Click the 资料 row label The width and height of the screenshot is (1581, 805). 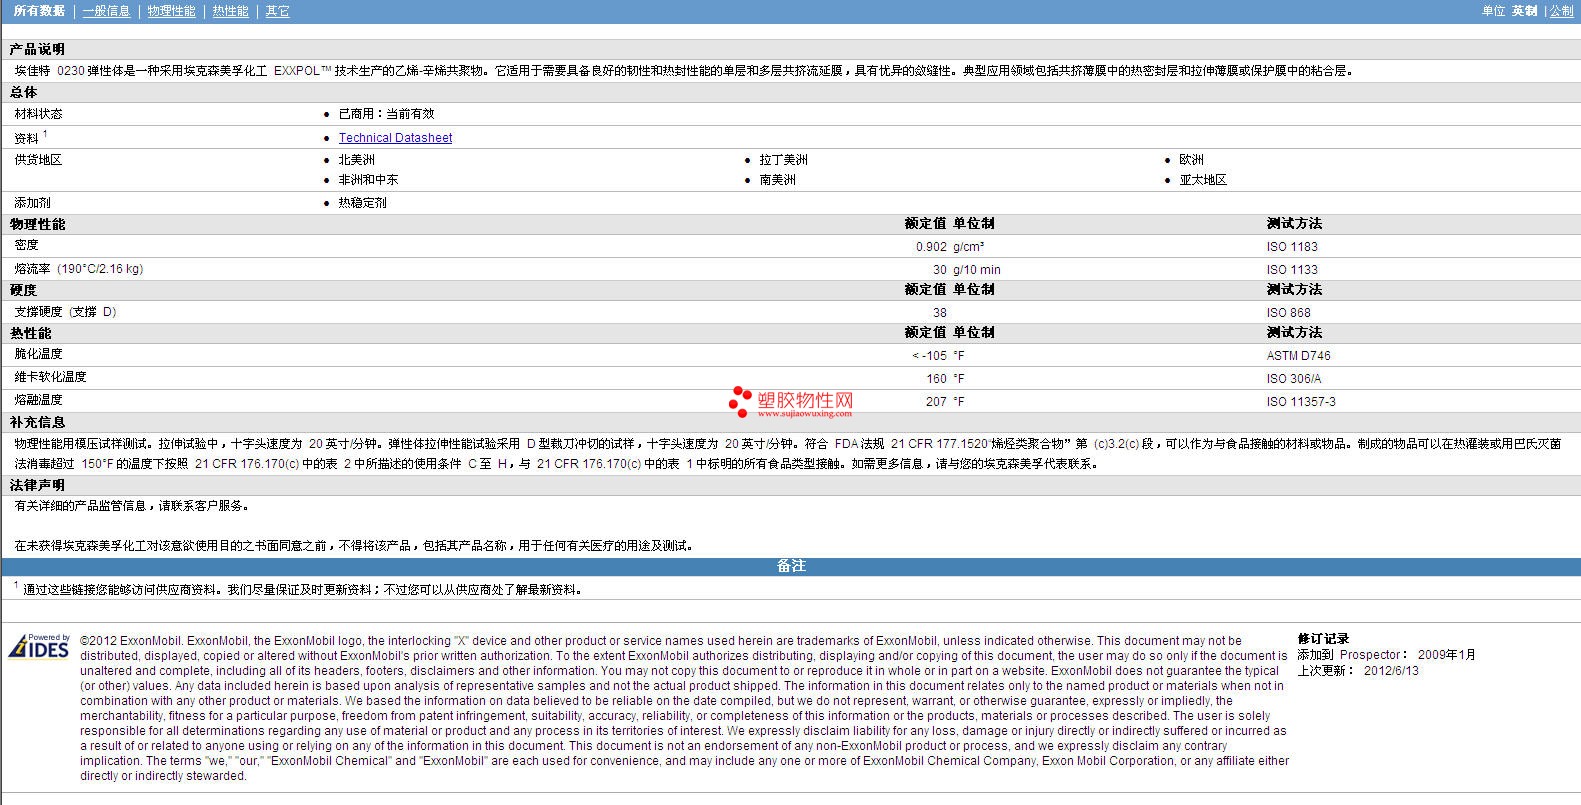click(26, 138)
